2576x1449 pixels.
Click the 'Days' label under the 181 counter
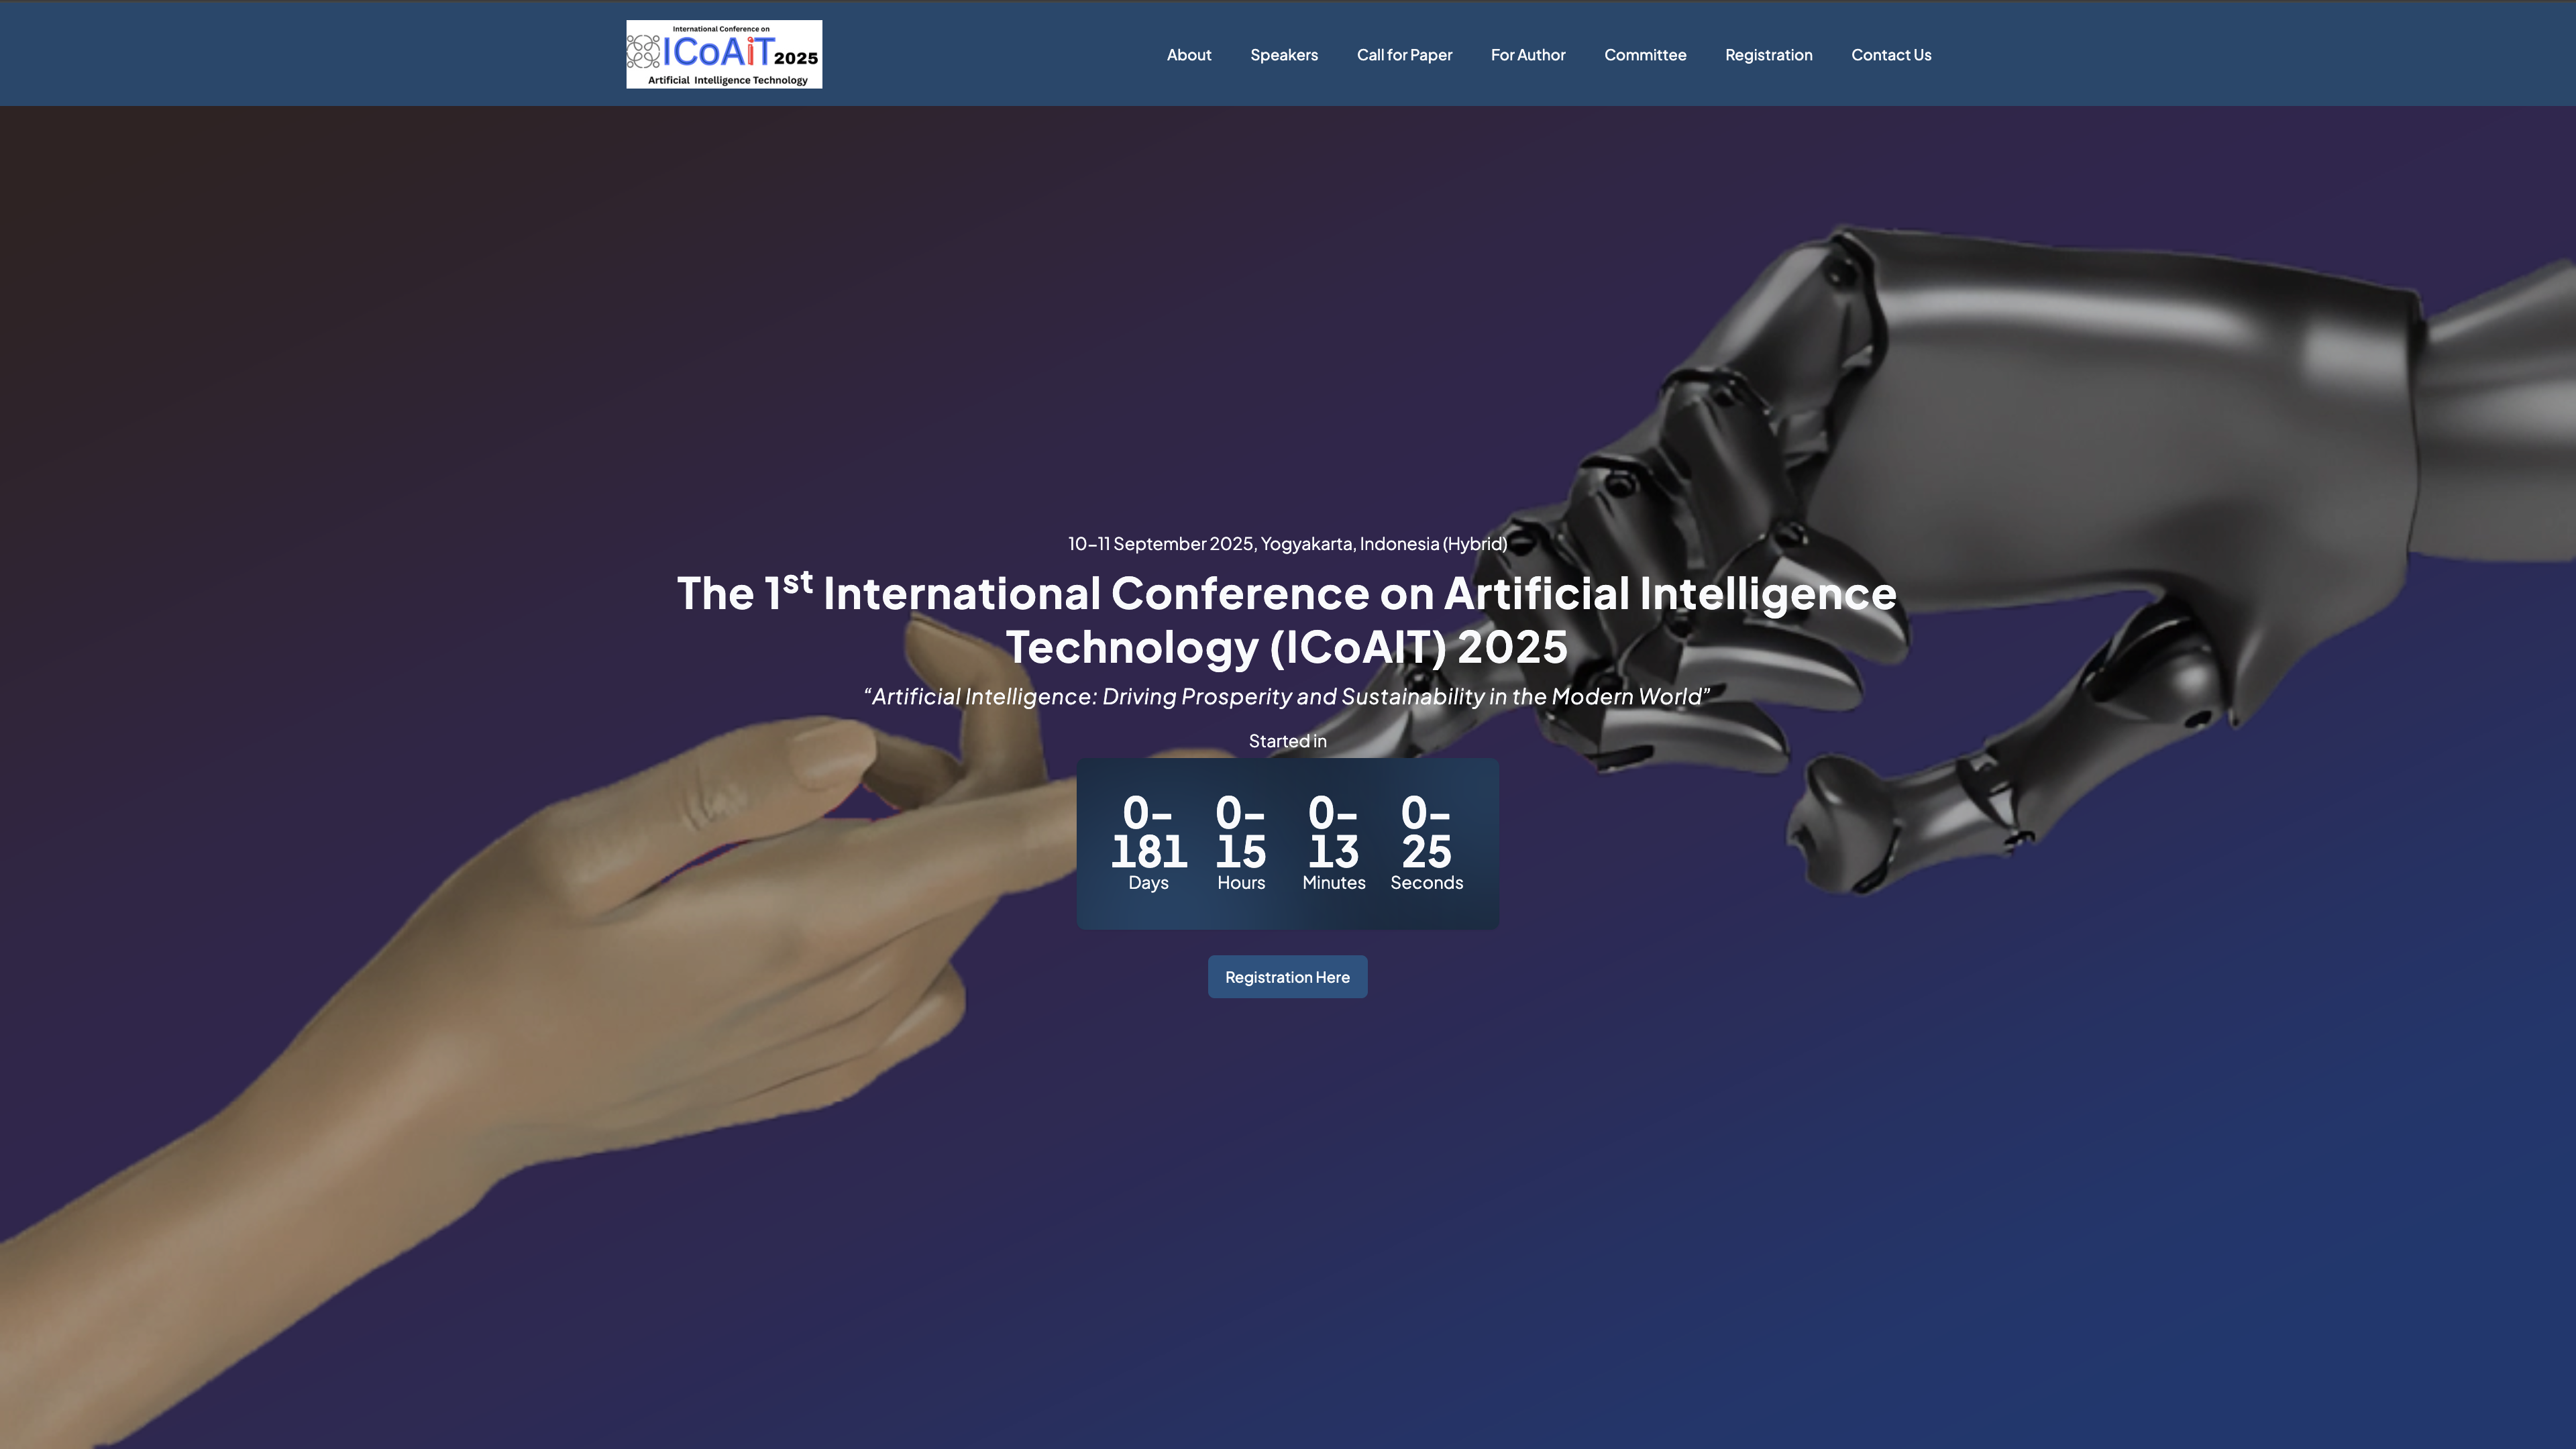click(x=1148, y=883)
